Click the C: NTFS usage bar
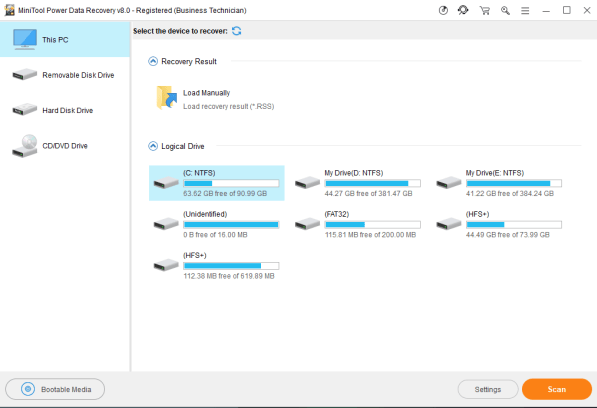The image size is (597, 408). (231, 183)
